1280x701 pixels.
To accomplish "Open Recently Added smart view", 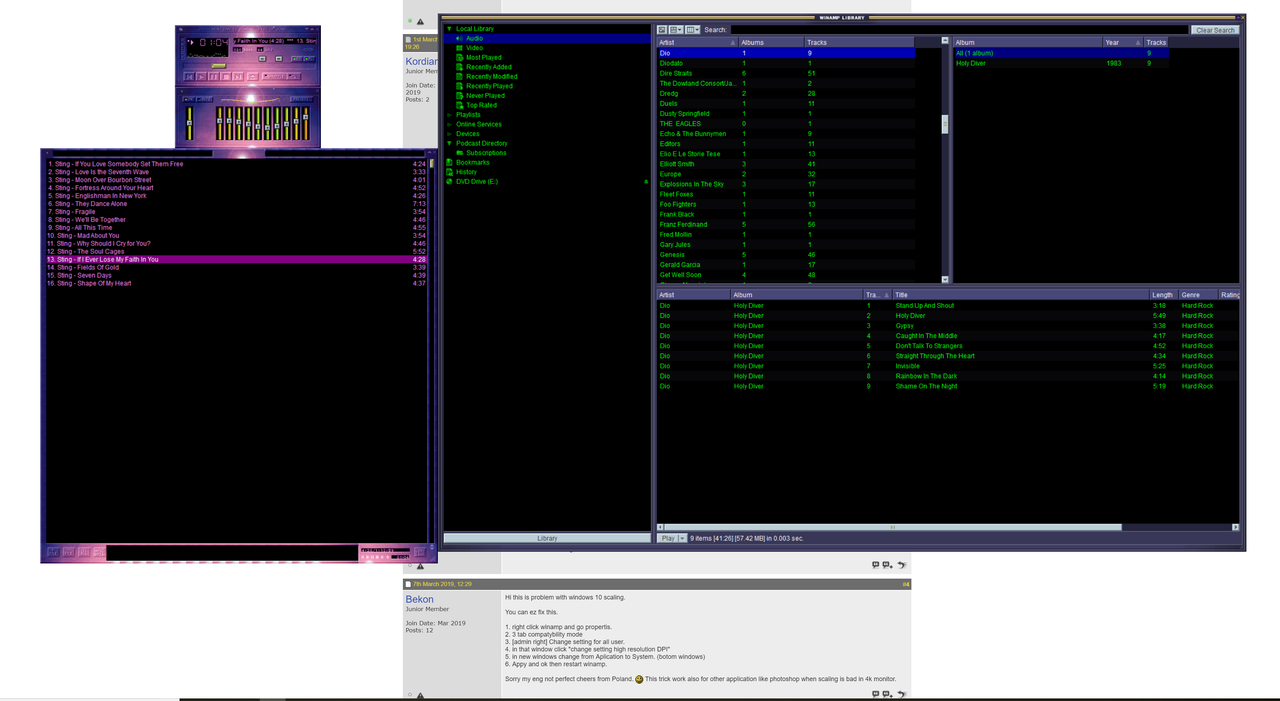I will pos(489,67).
